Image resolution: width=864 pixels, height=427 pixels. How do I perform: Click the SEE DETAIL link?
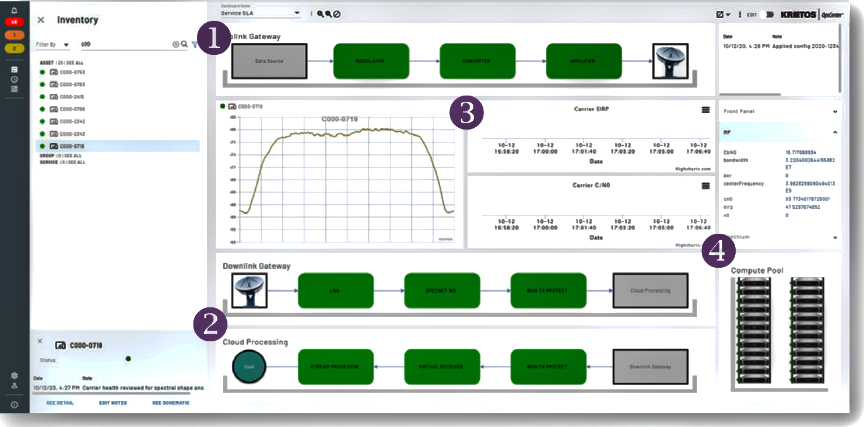[x=60, y=403]
